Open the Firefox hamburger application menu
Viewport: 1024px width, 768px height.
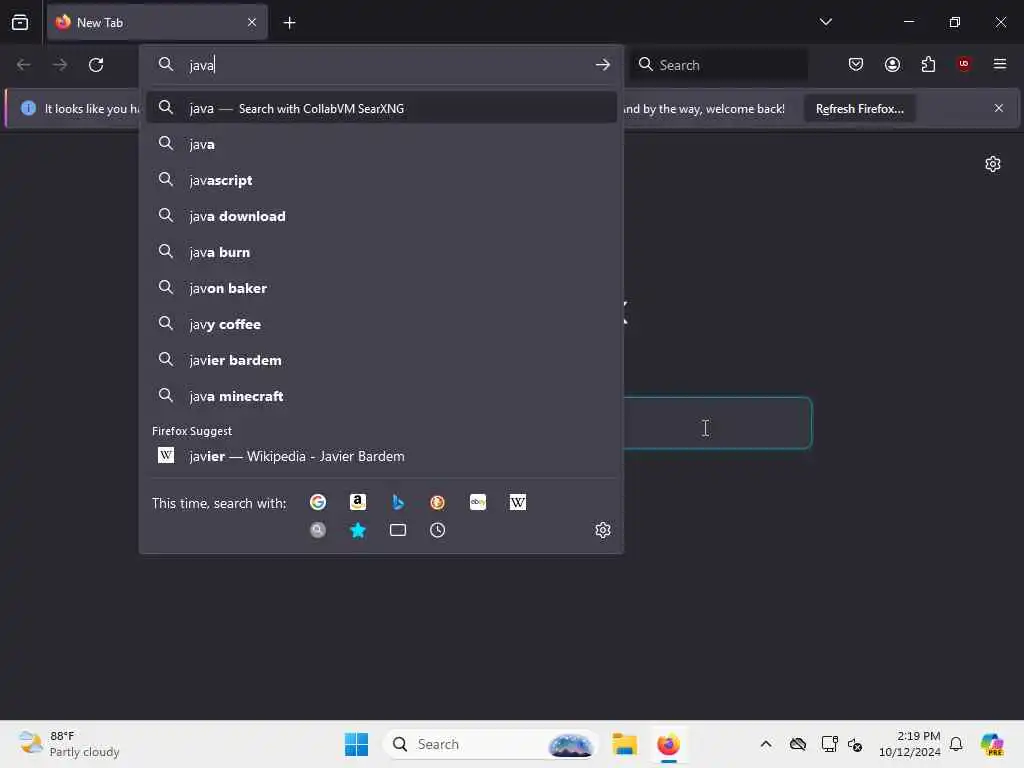pos(1000,64)
